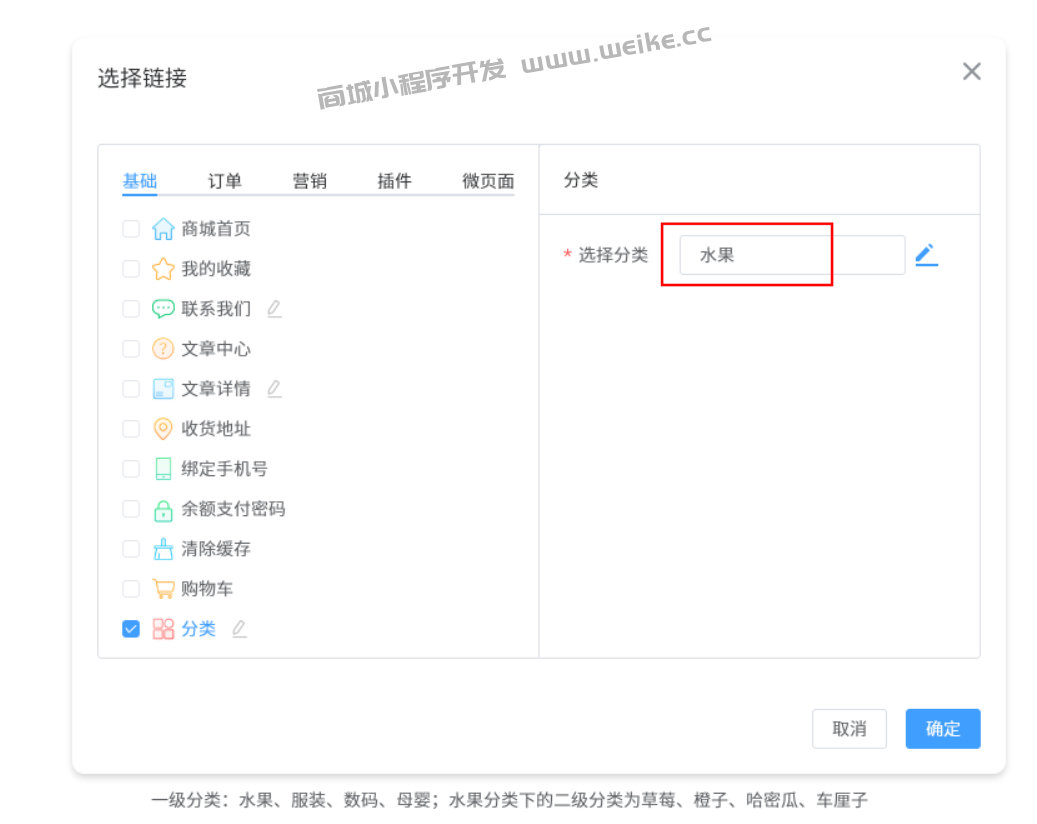Click the 绑定手机号 label text
Screen dimensions: 1037x824
pos(225,469)
